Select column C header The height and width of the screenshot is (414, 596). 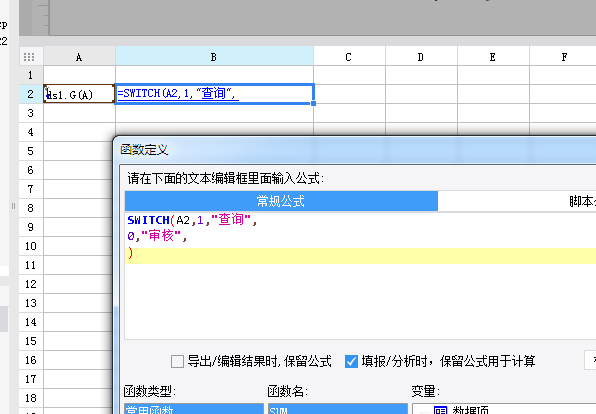tap(349, 57)
